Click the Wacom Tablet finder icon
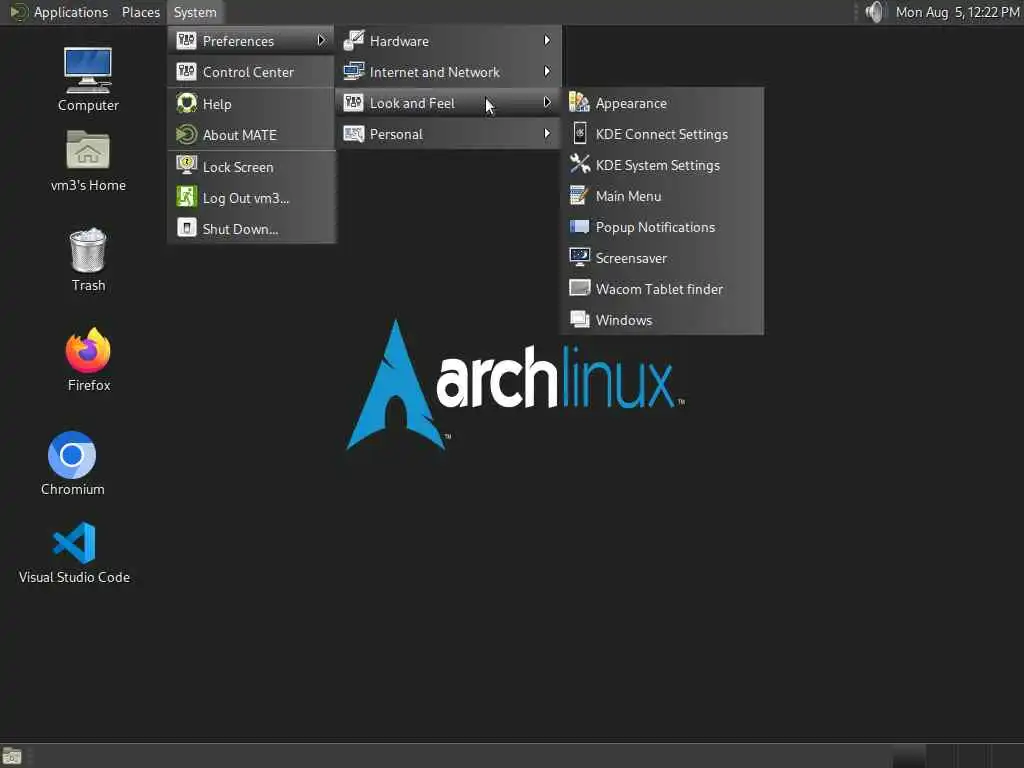 pyautogui.click(x=579, y=288)
